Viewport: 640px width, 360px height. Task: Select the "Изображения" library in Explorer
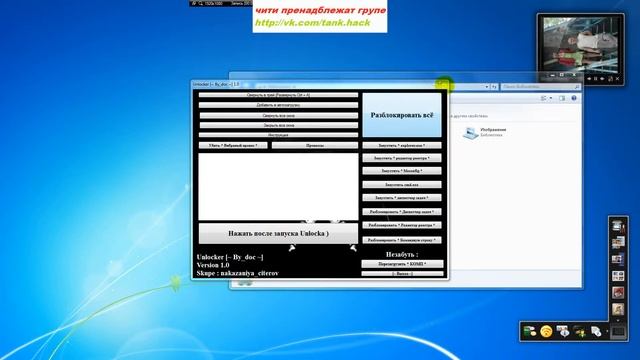coord(484,132)
